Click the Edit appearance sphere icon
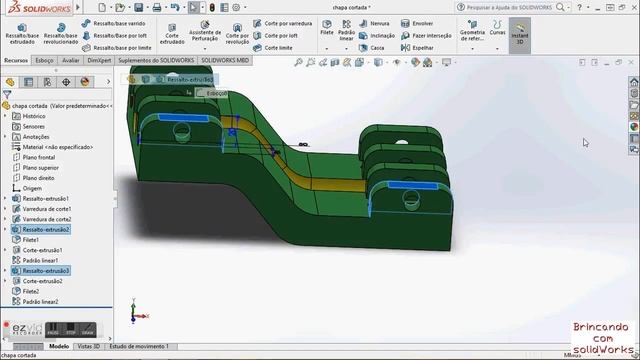640x360 pixels. coord(415,62)
